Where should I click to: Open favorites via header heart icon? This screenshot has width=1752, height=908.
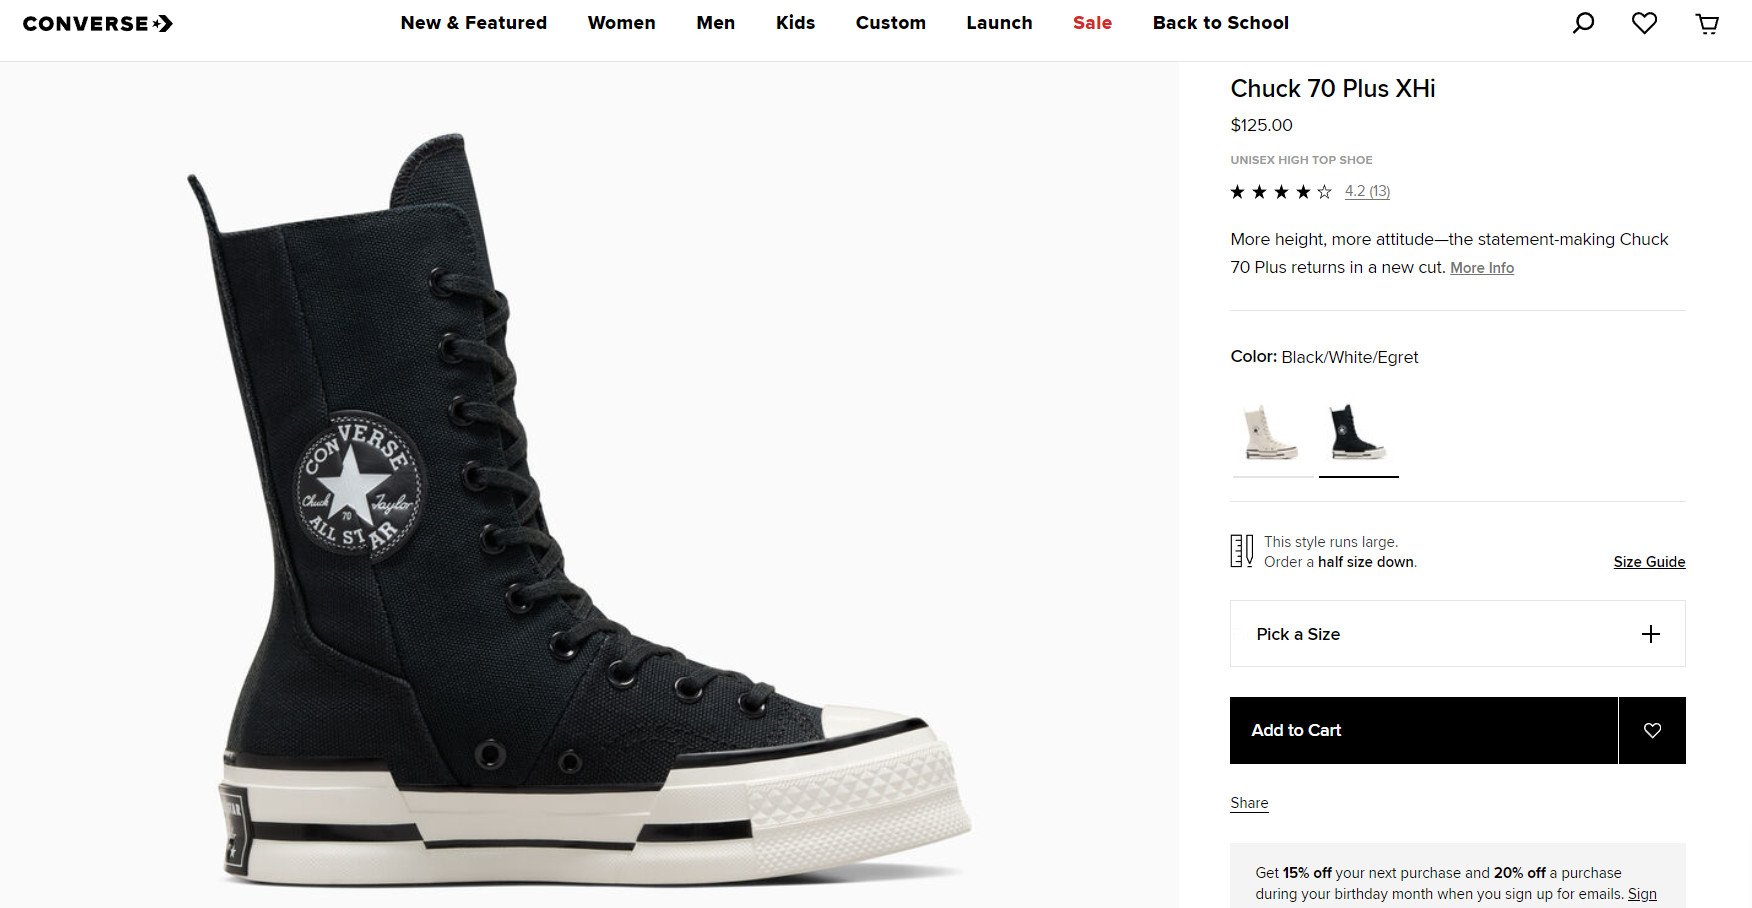[x=1644, y=23]
